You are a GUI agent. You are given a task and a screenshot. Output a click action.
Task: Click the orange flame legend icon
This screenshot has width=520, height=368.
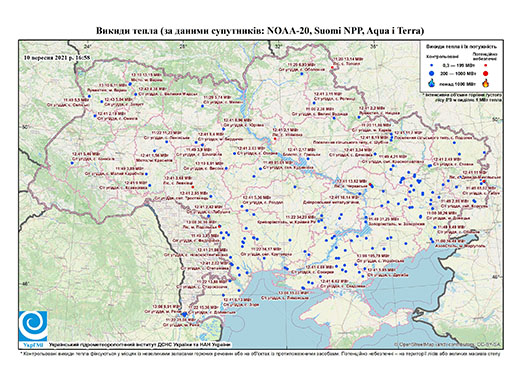point(486,83)
